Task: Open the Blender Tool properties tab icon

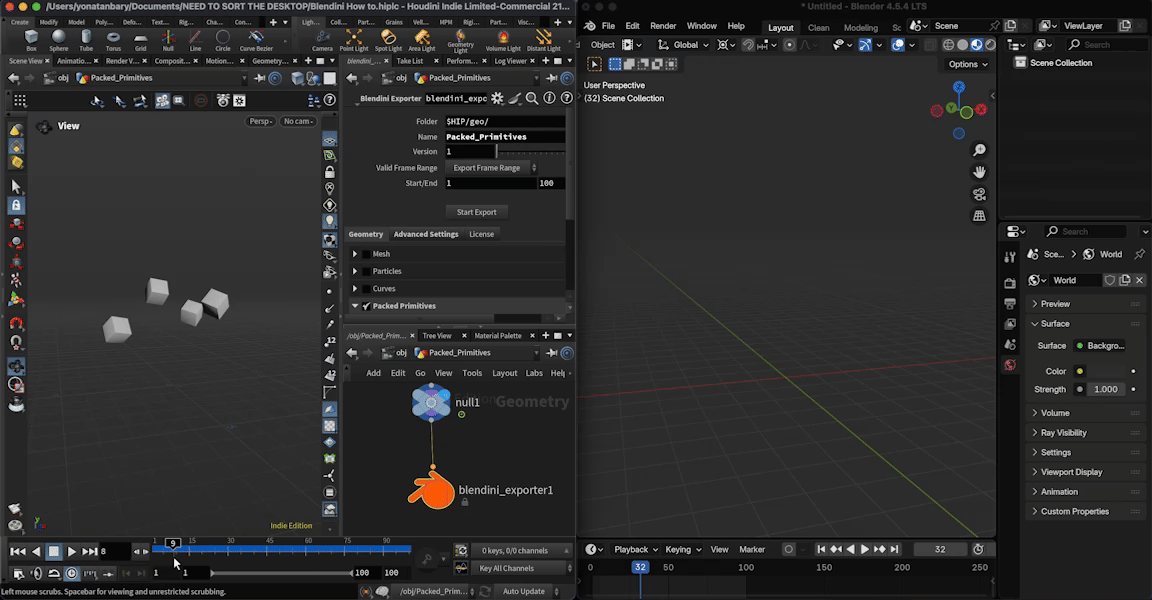Action: click(1010, 257)
